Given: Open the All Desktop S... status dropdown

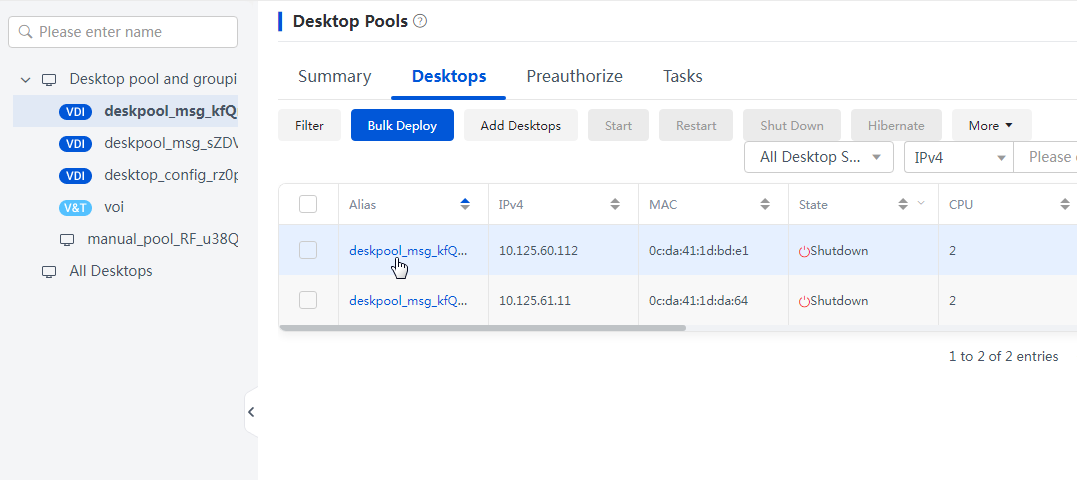Looking at the screenshot, I should coord(819,157).
